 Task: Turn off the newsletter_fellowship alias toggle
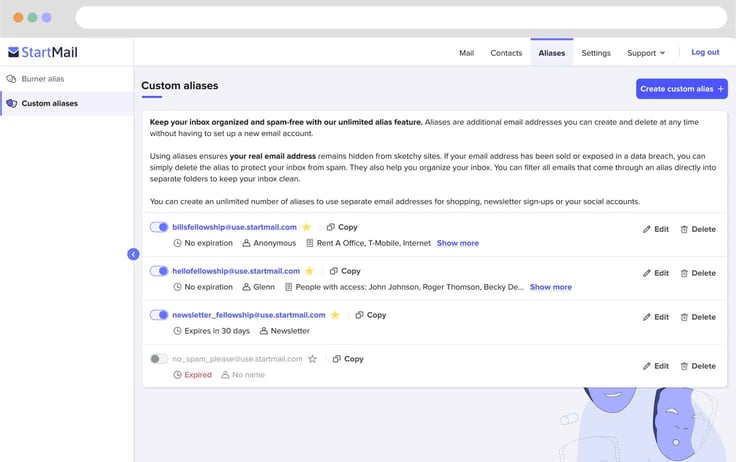coord(159,315)
